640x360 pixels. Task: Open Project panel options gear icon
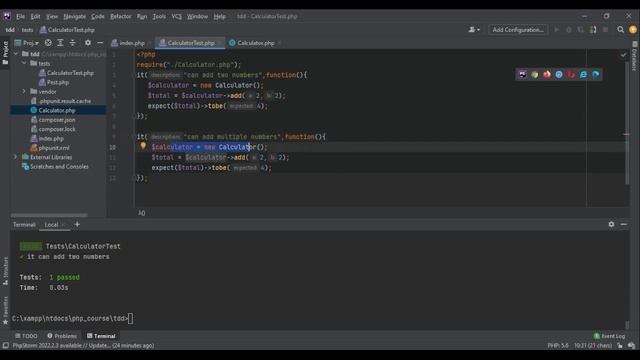pos(88,43)
